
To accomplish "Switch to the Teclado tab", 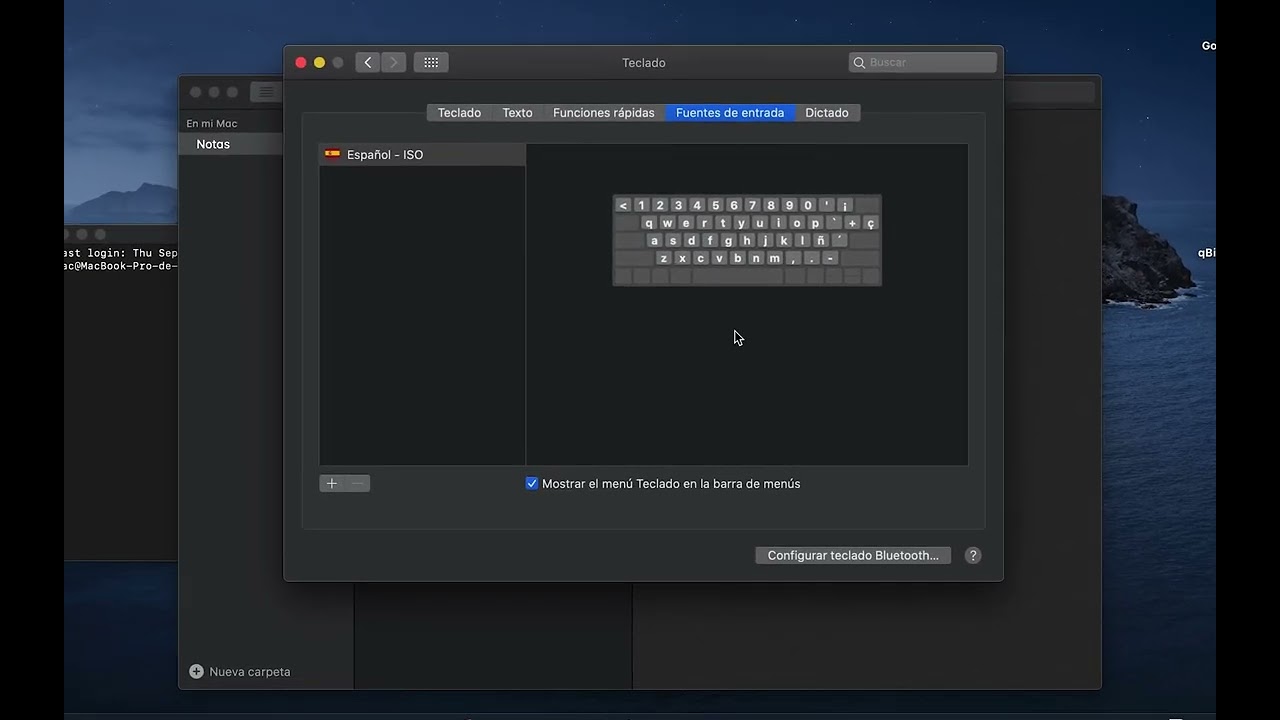I will 459,113.
